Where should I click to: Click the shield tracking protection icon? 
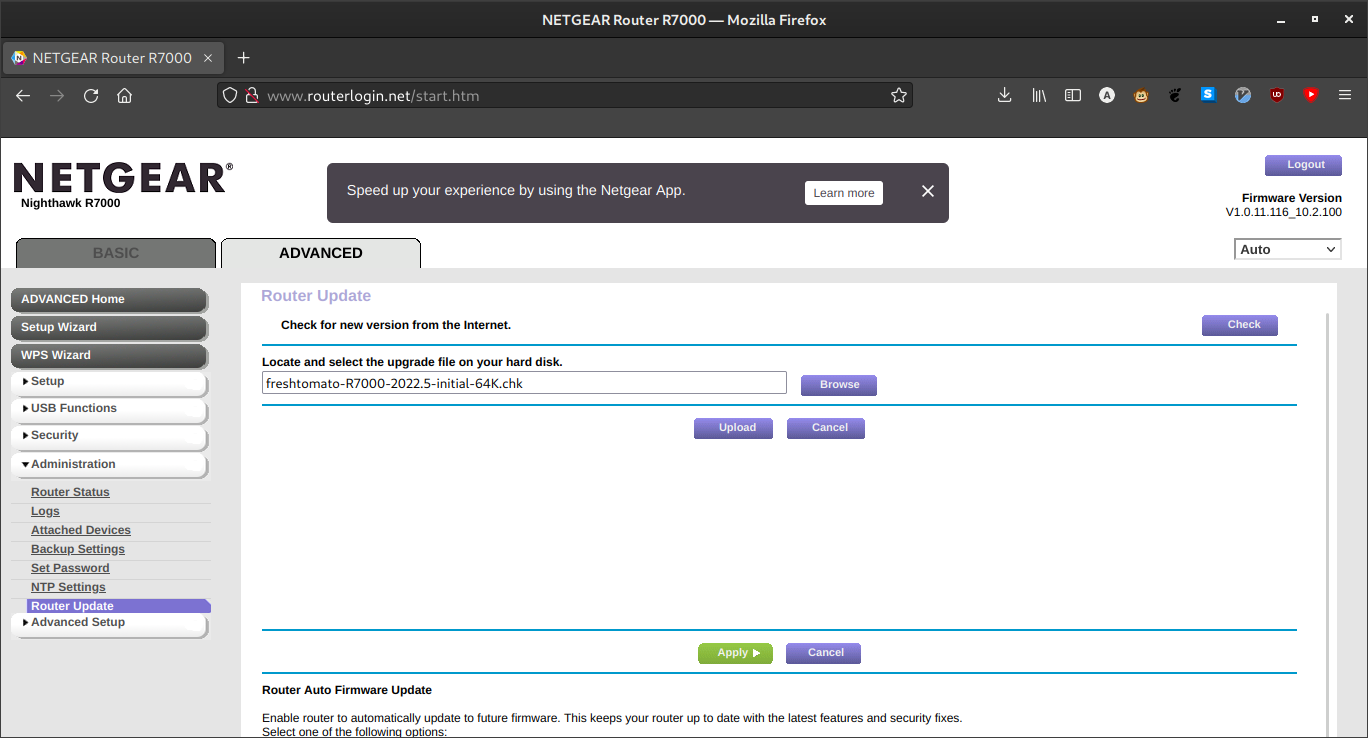click(x=230, y=95)
